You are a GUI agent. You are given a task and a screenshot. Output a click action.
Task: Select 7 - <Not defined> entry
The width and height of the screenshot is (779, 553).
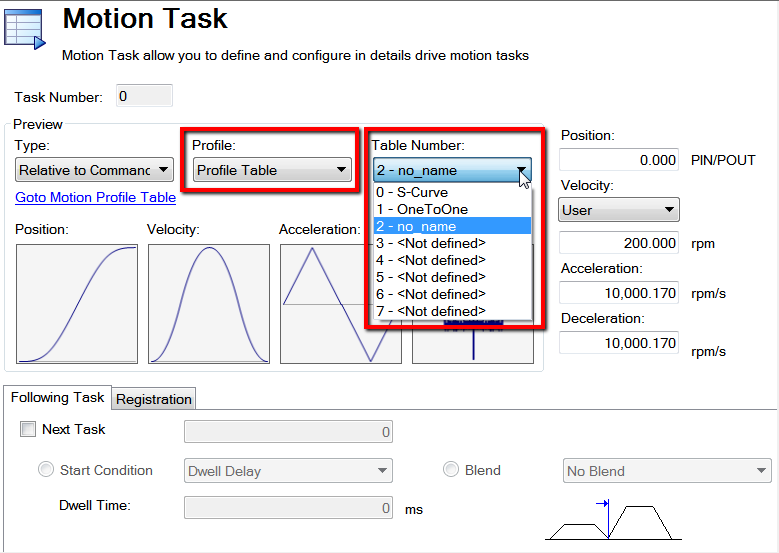click(x=453, y=311)
